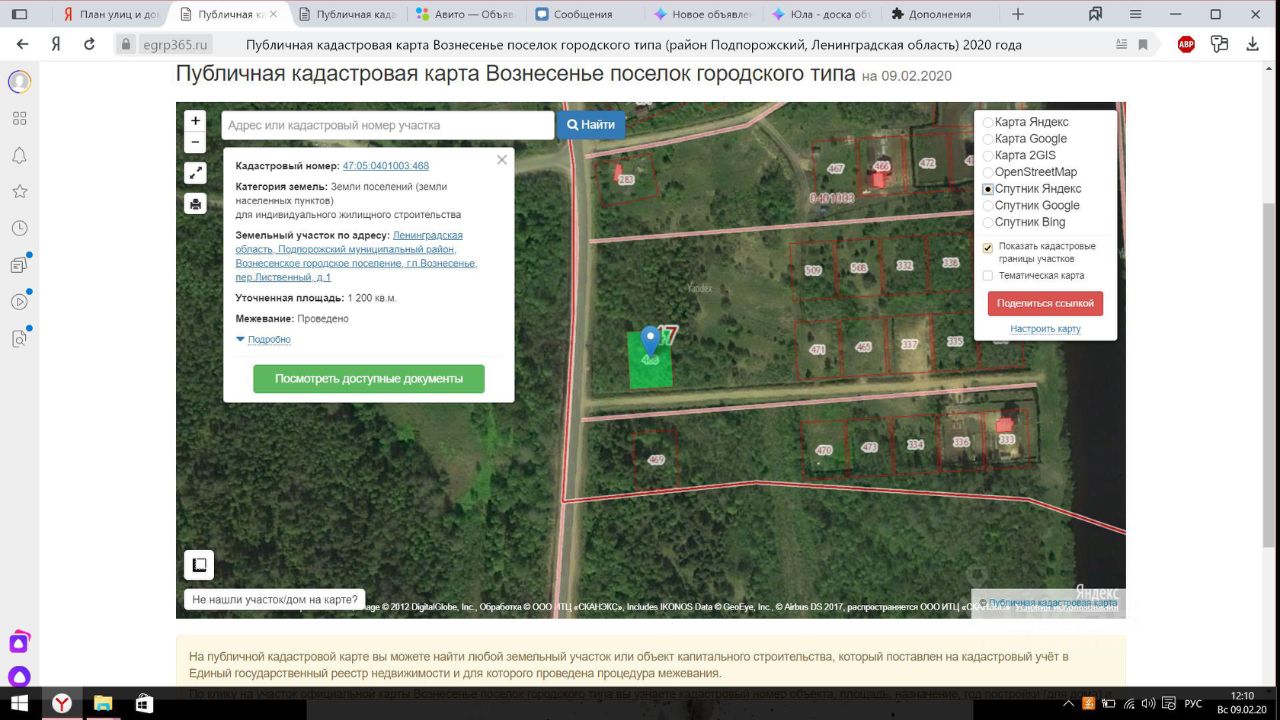Focus the address or cadastral number field
This screenshot has width=1280, height=720.
388,125
